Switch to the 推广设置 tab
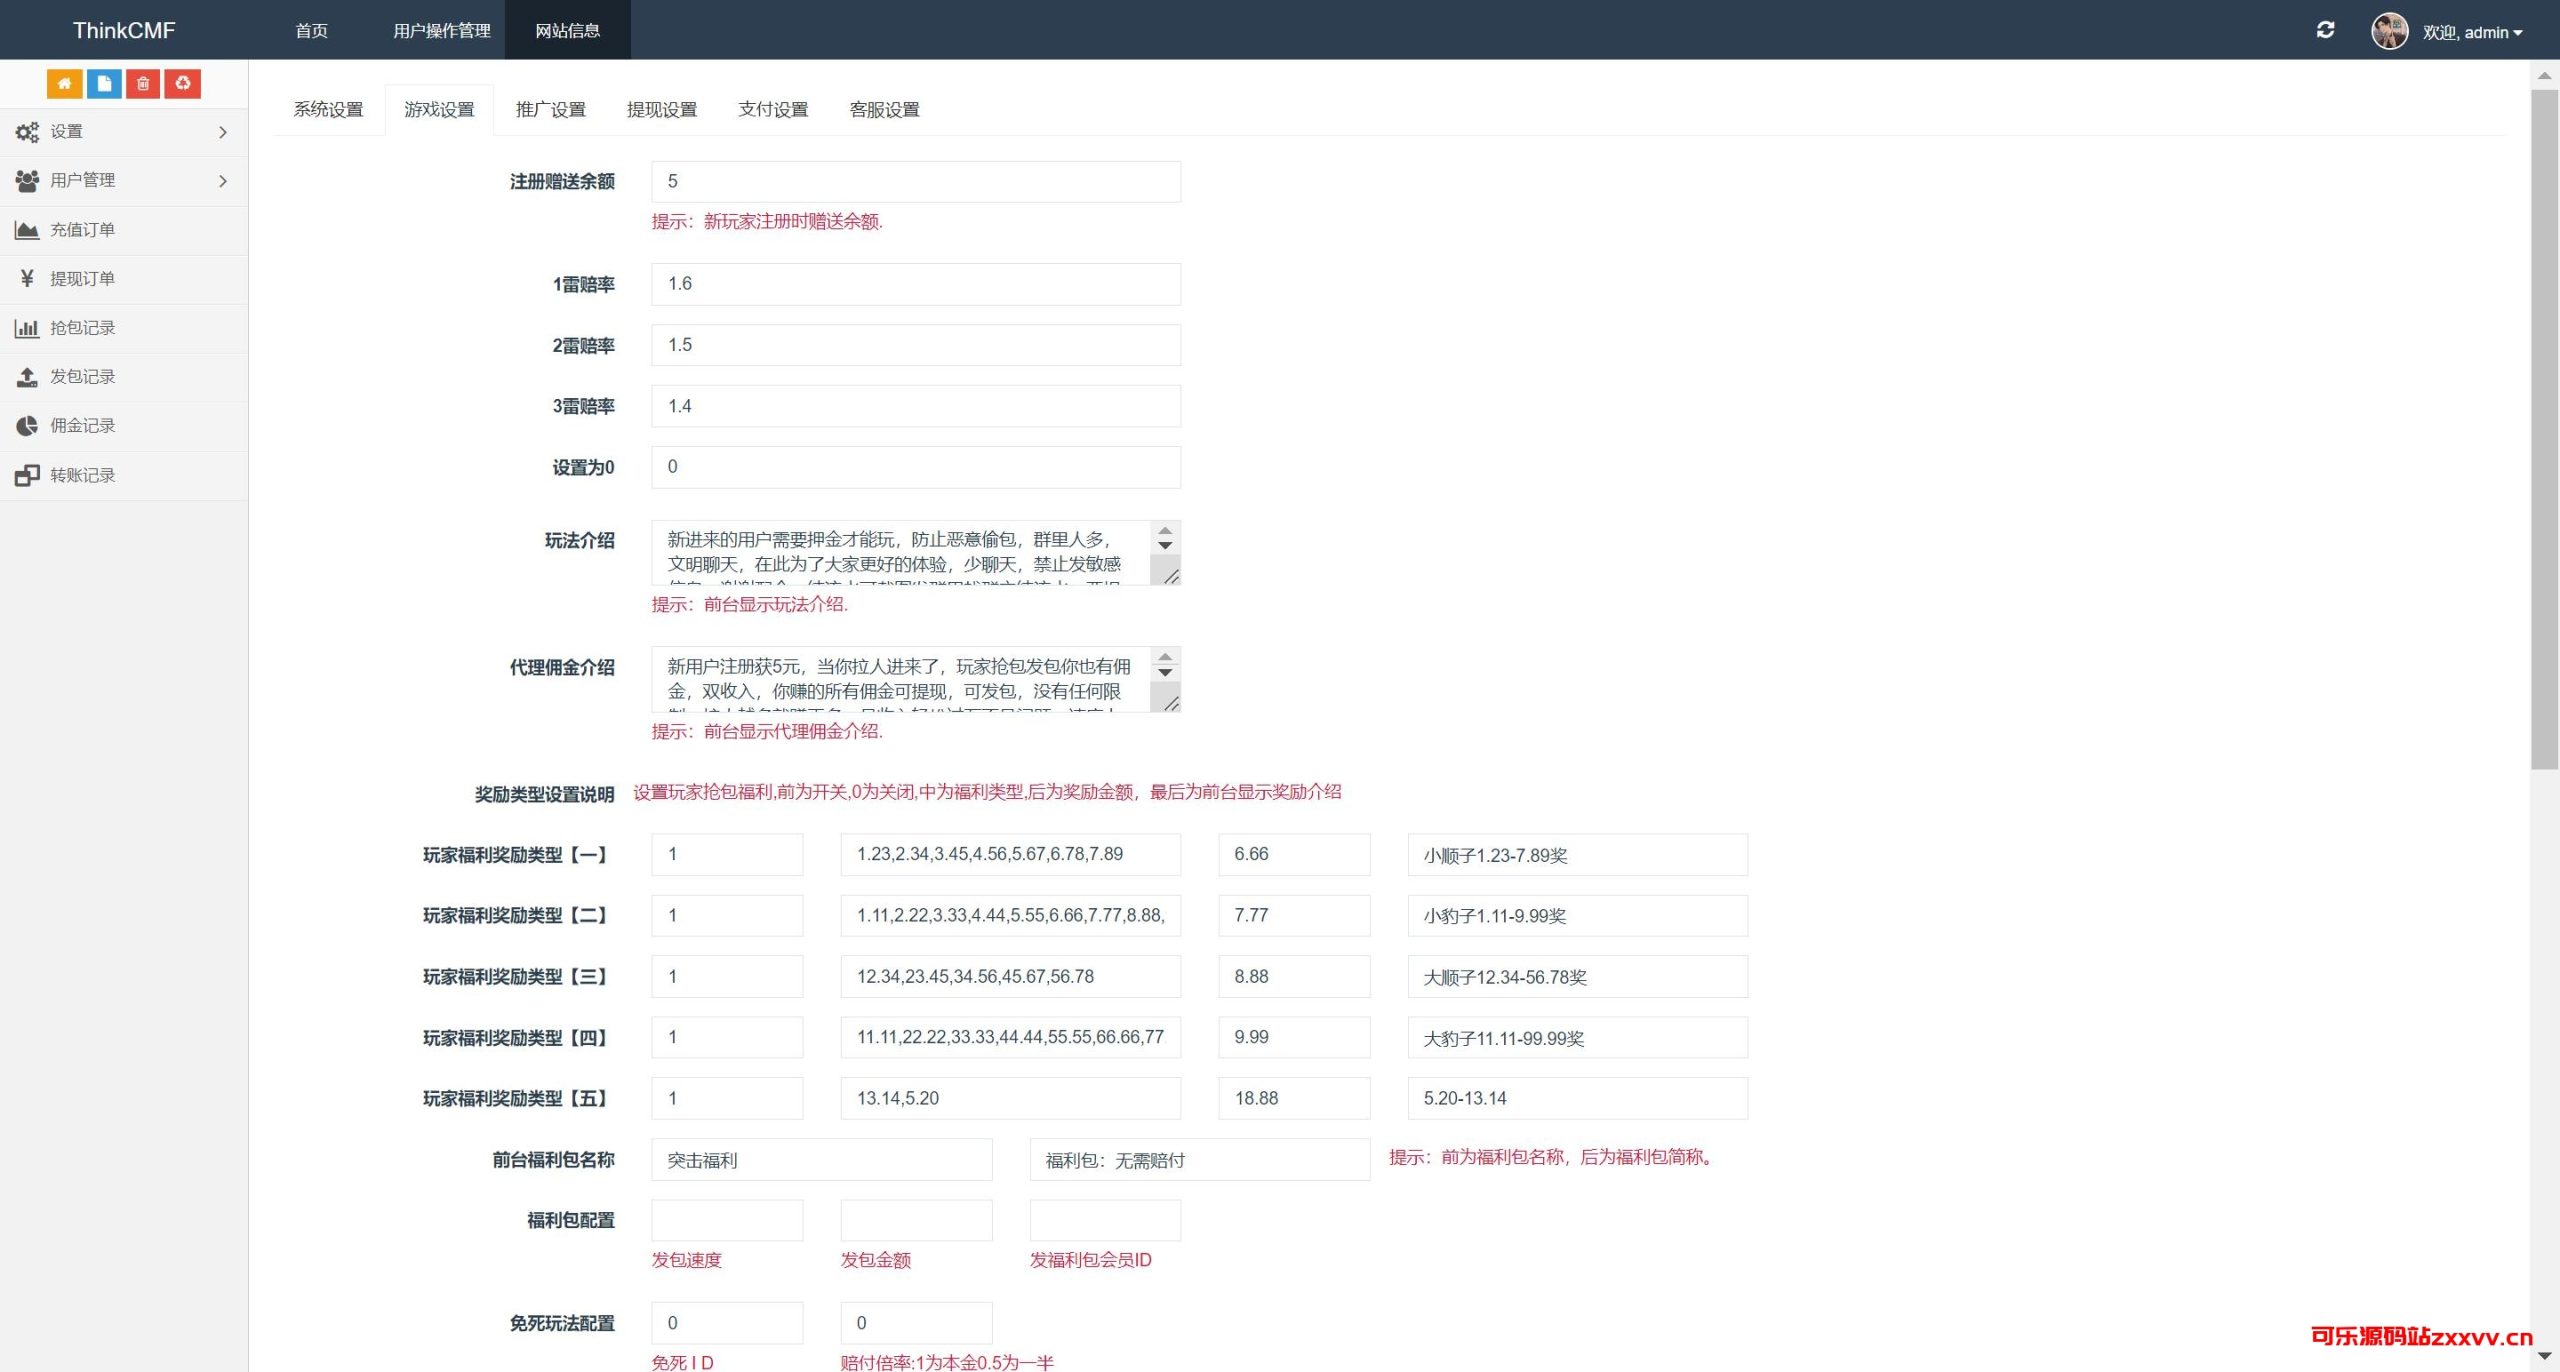Viewport: 2560px width, 1372px height. [x=550, y=110]
